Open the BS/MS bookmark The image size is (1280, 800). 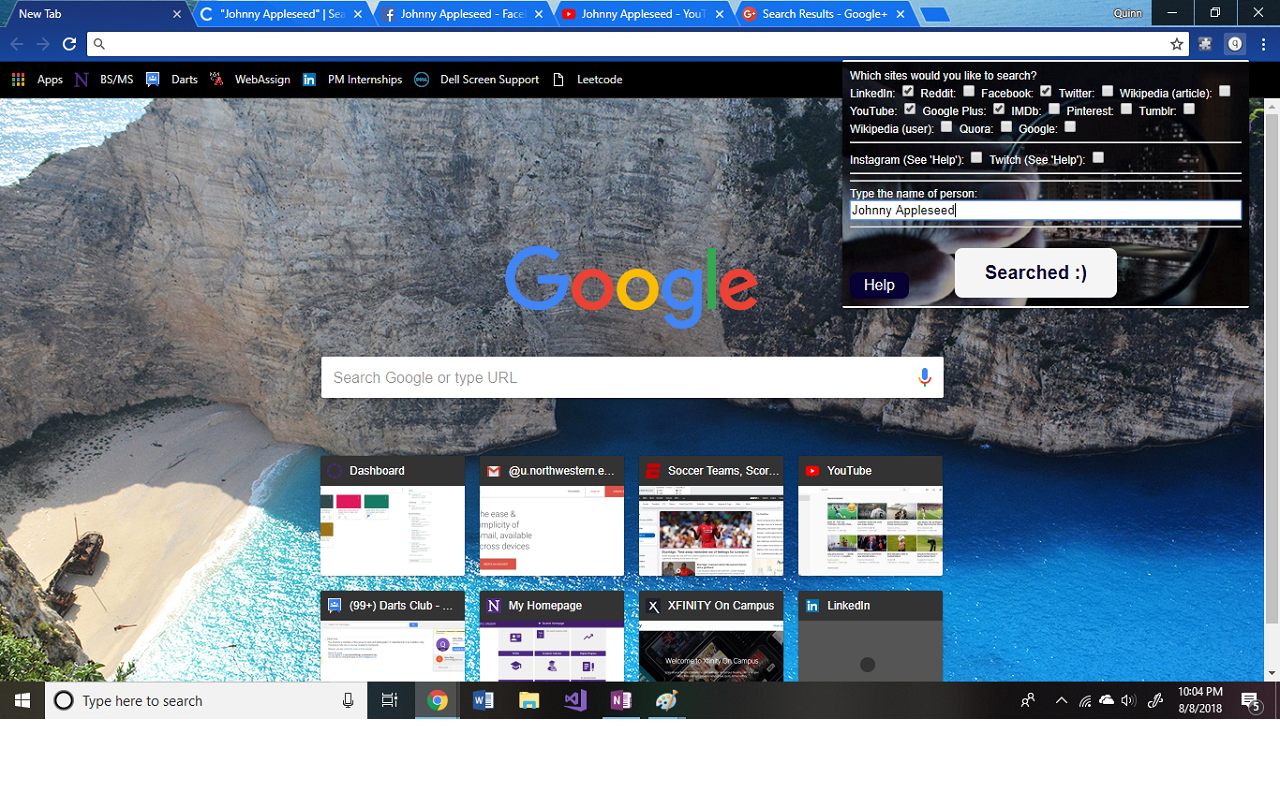pyautogui.click(x=104, y=79)
